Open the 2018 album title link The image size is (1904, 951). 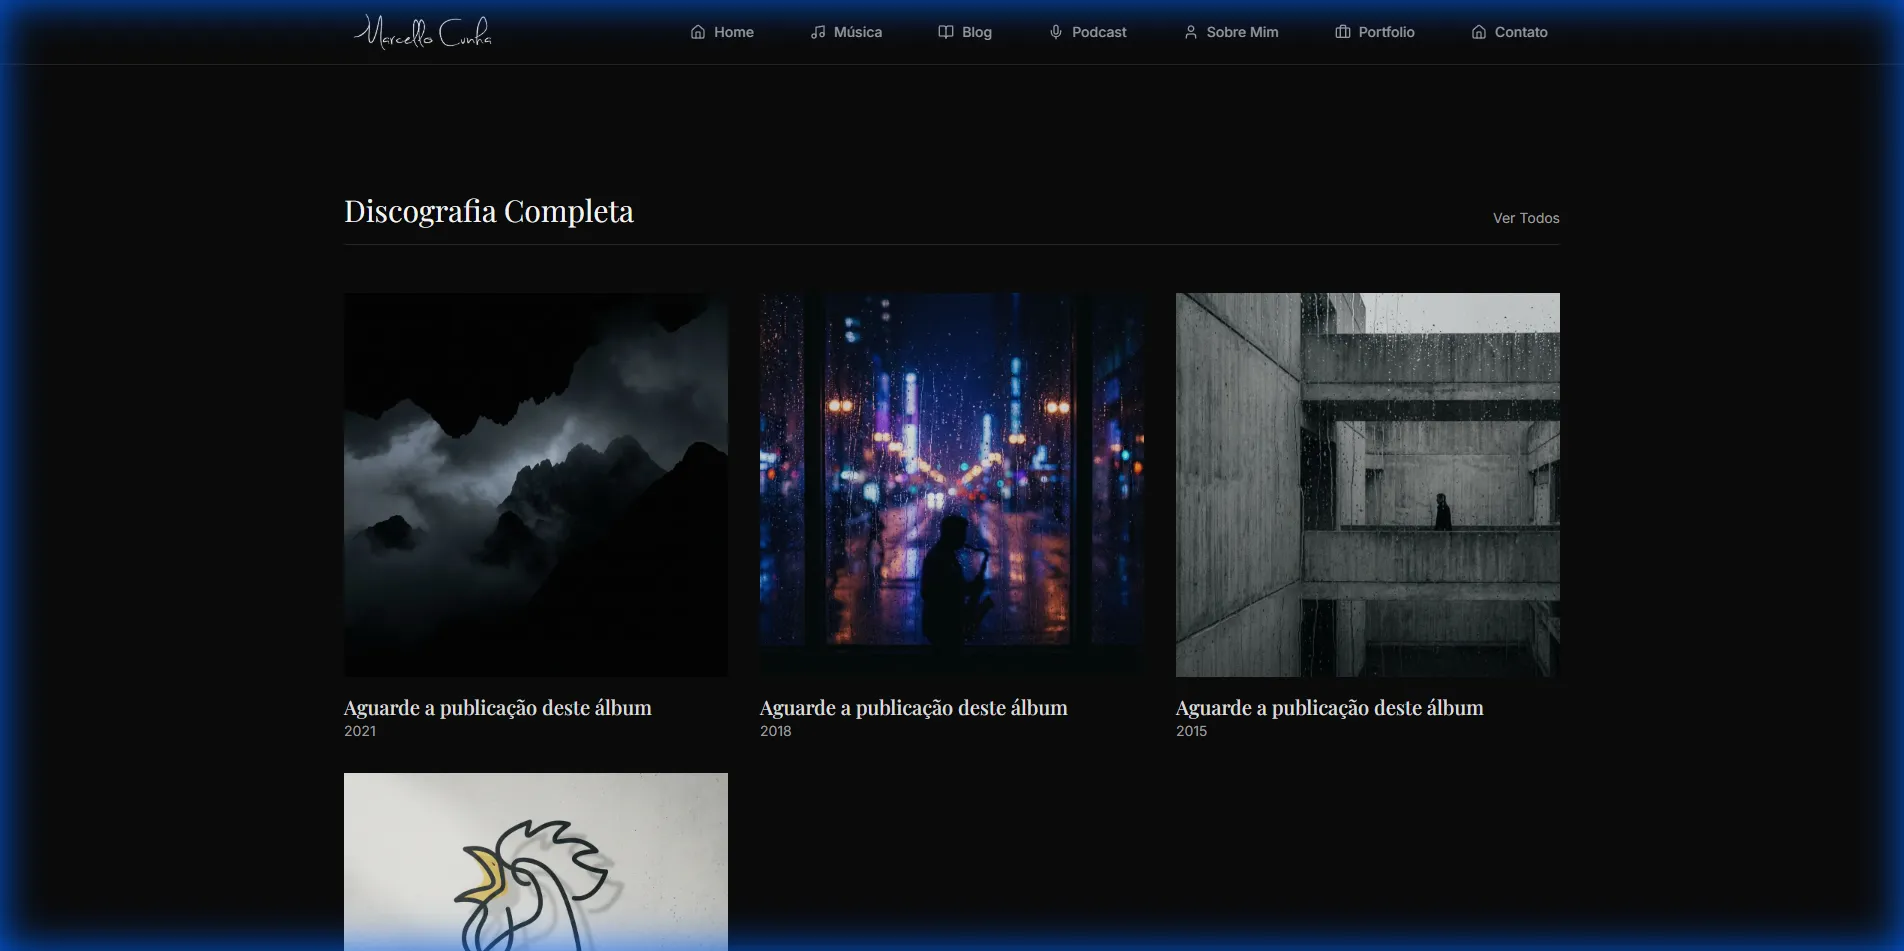(x=913, y=708)
